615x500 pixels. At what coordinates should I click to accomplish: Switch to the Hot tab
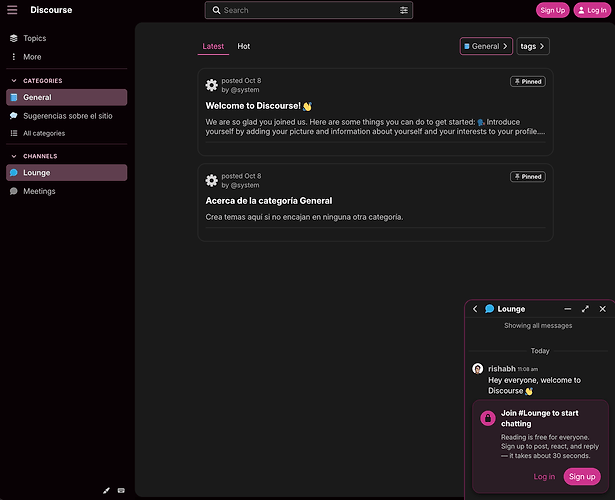pyautogui.click(x=244, y=46)
